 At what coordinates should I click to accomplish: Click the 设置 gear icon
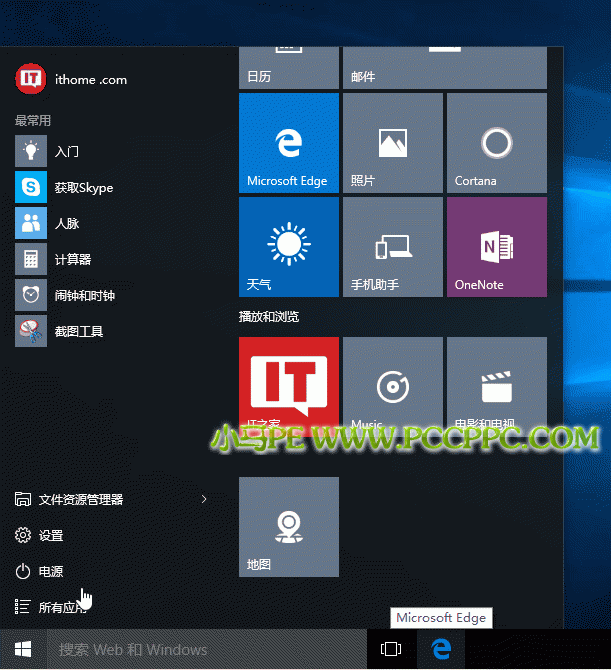click(x=23, y=535)
